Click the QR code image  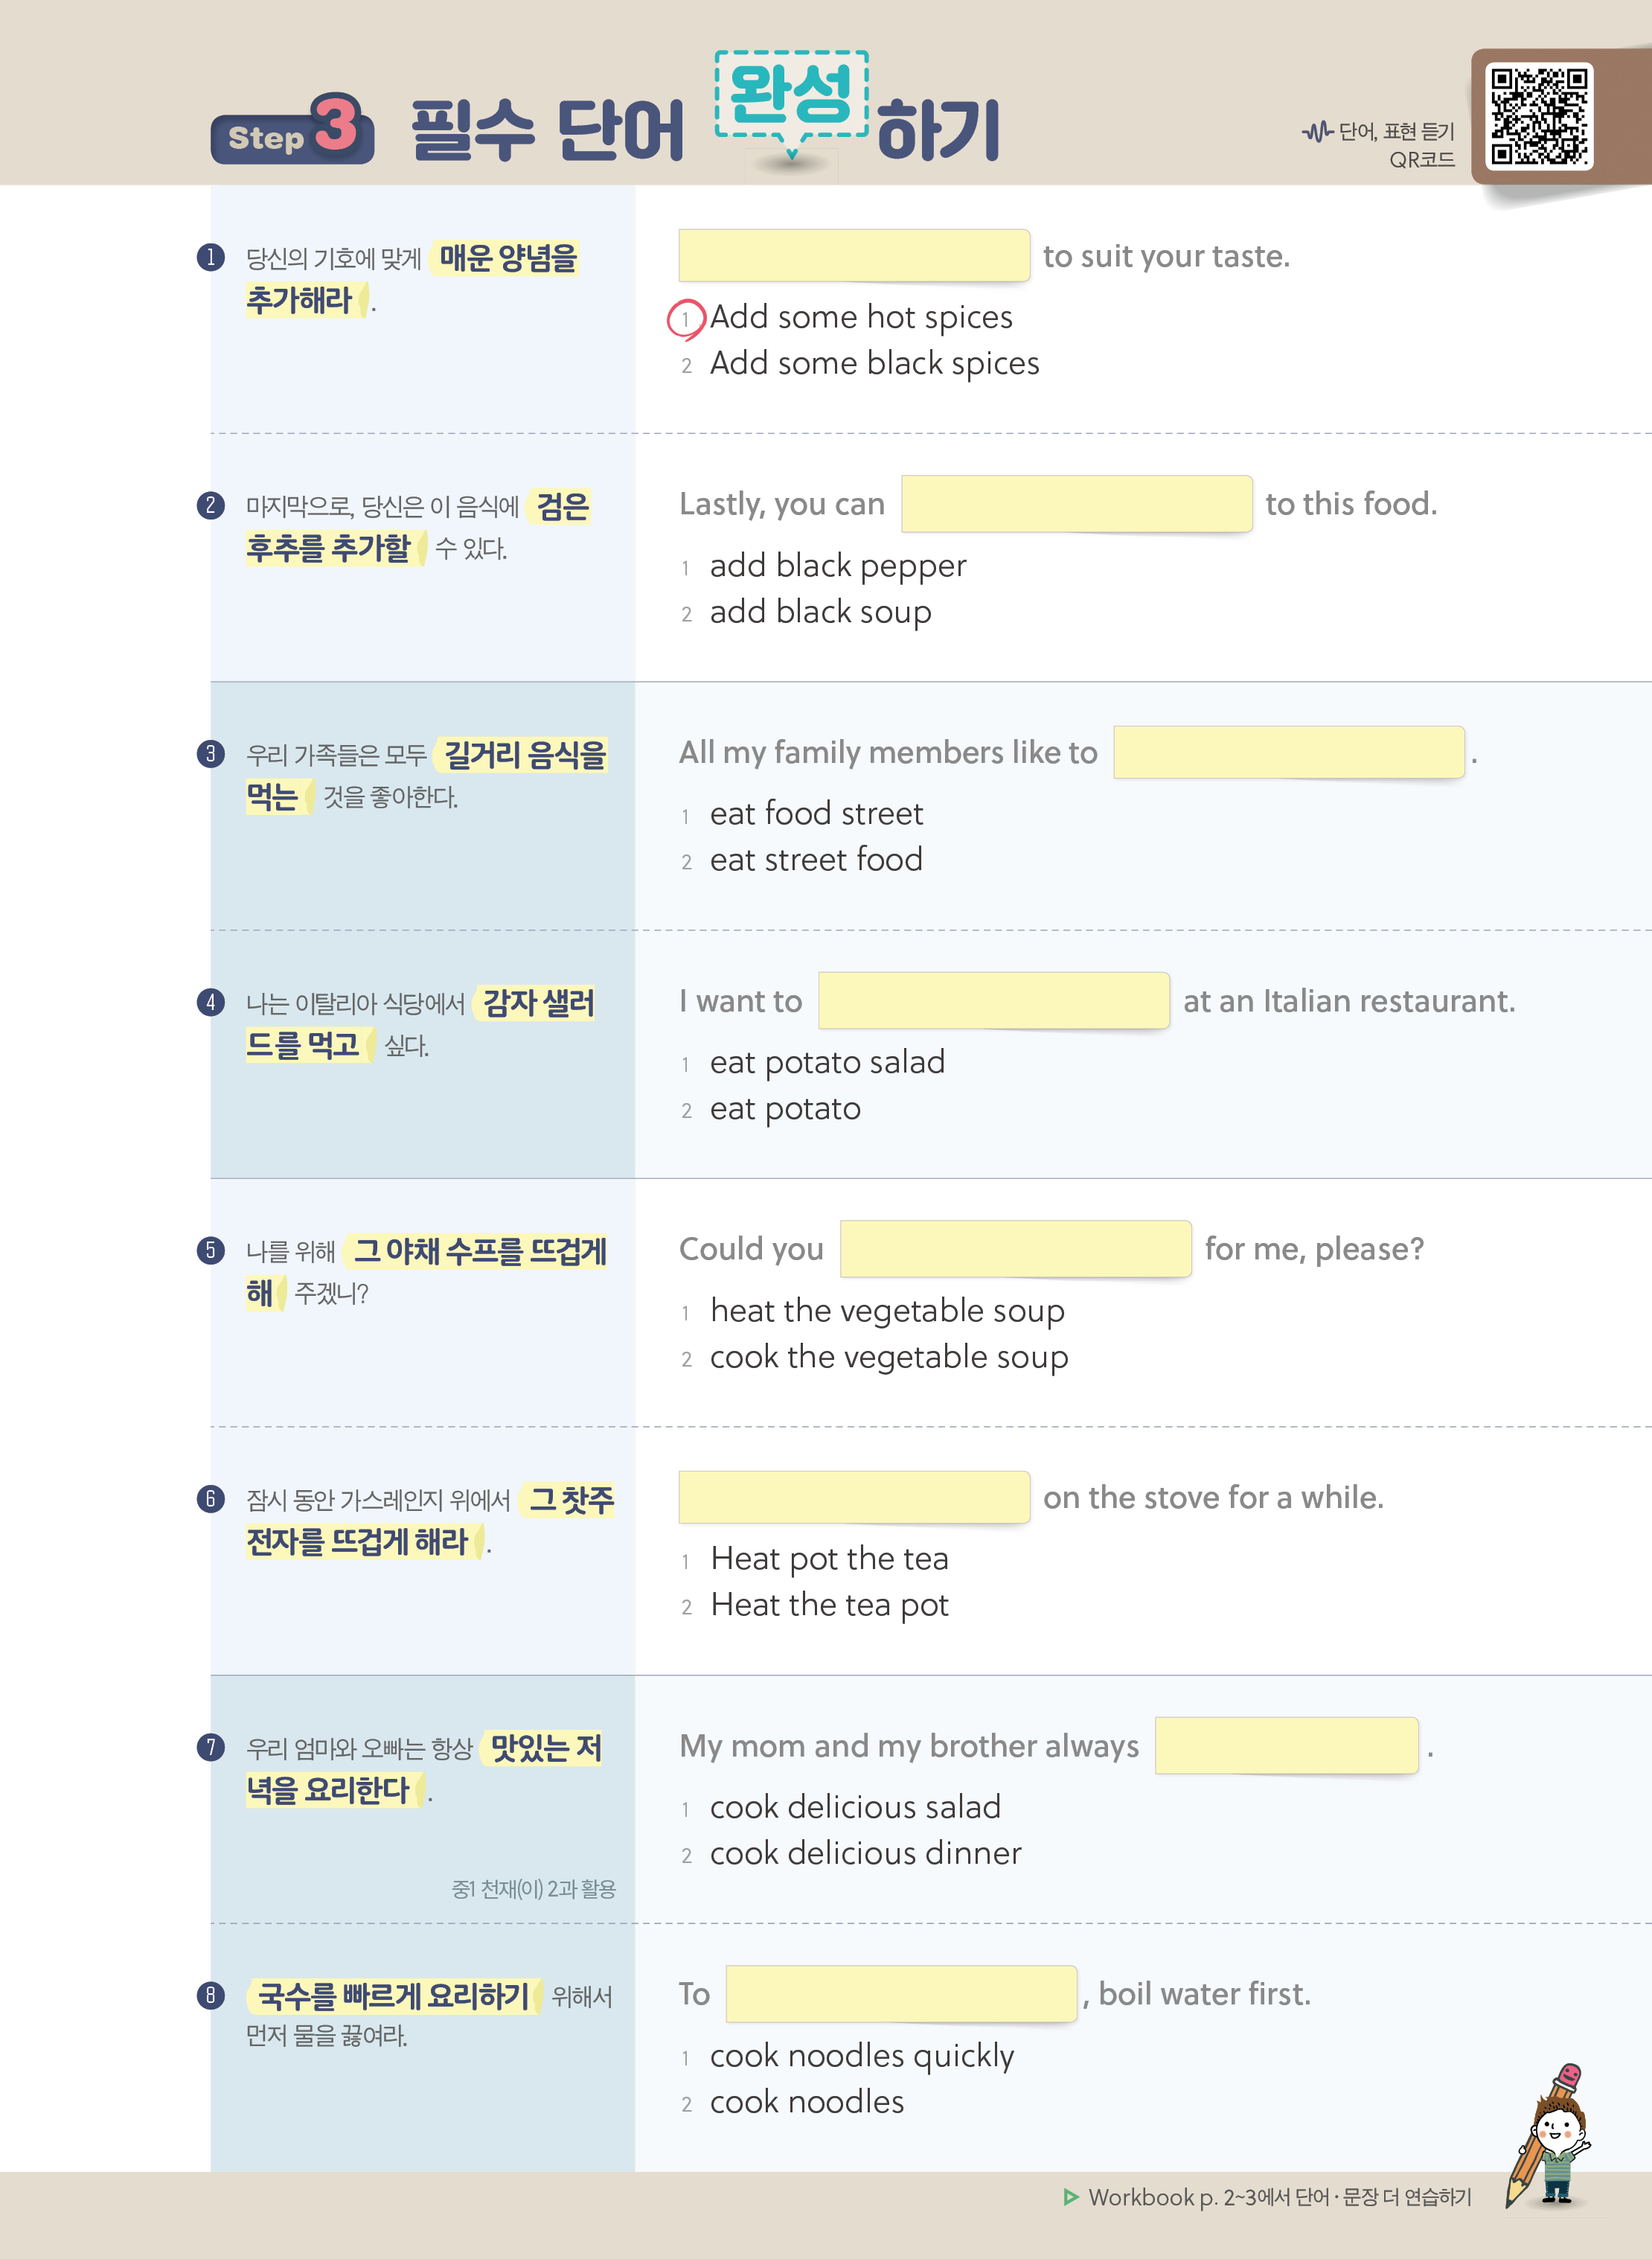[1538, 116]
